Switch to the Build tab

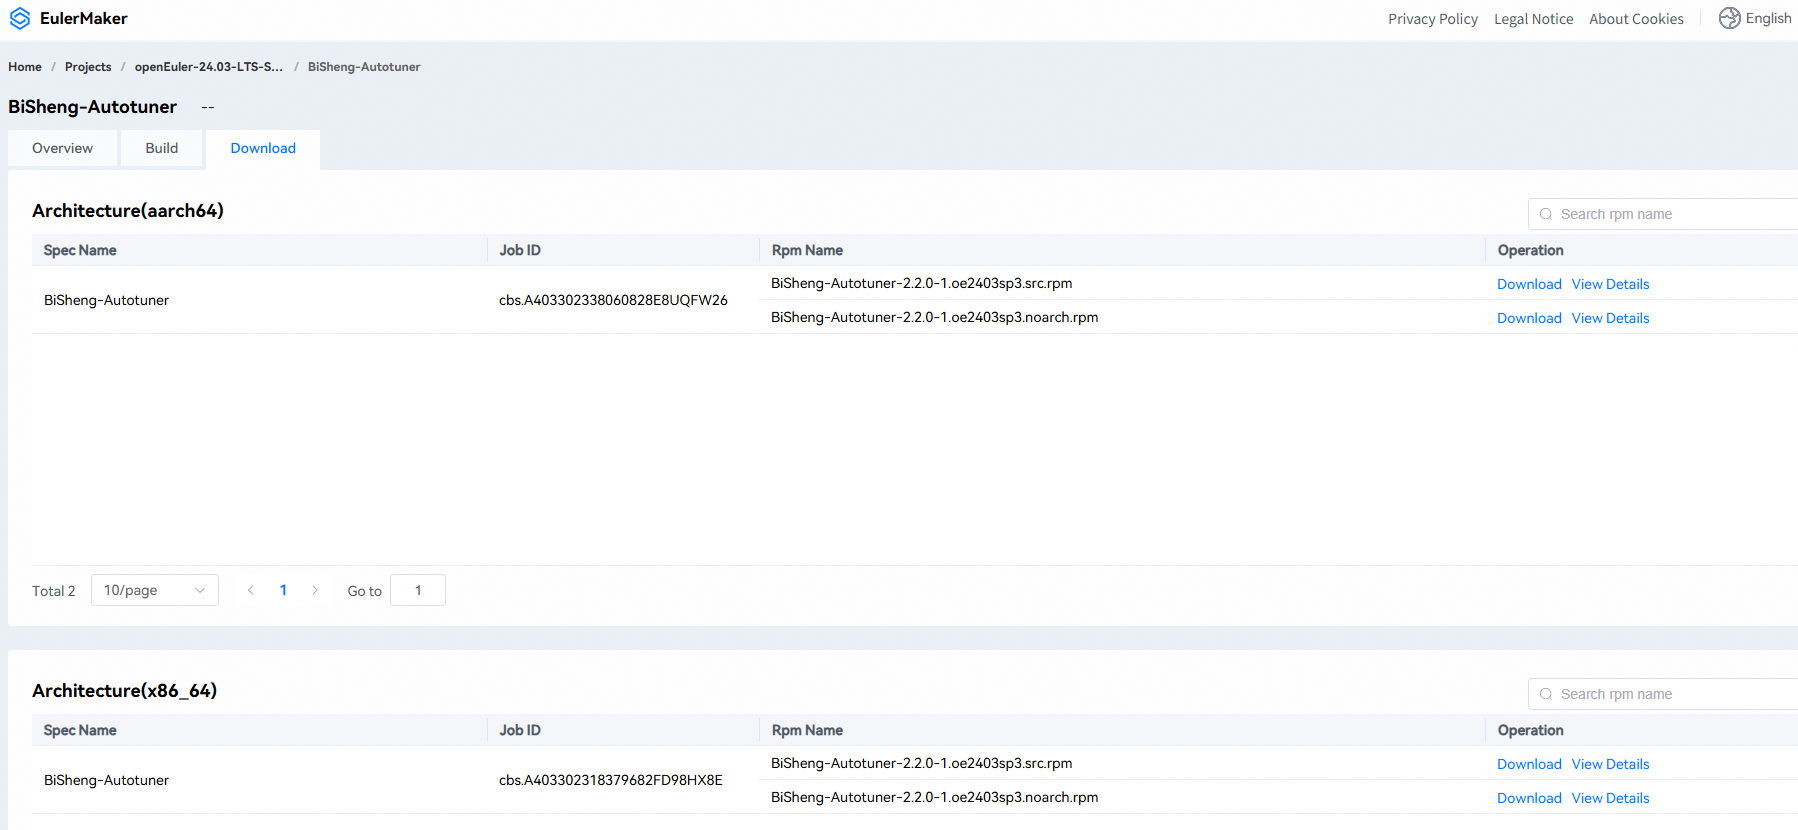pyautogui.click(x=162, y=148)
